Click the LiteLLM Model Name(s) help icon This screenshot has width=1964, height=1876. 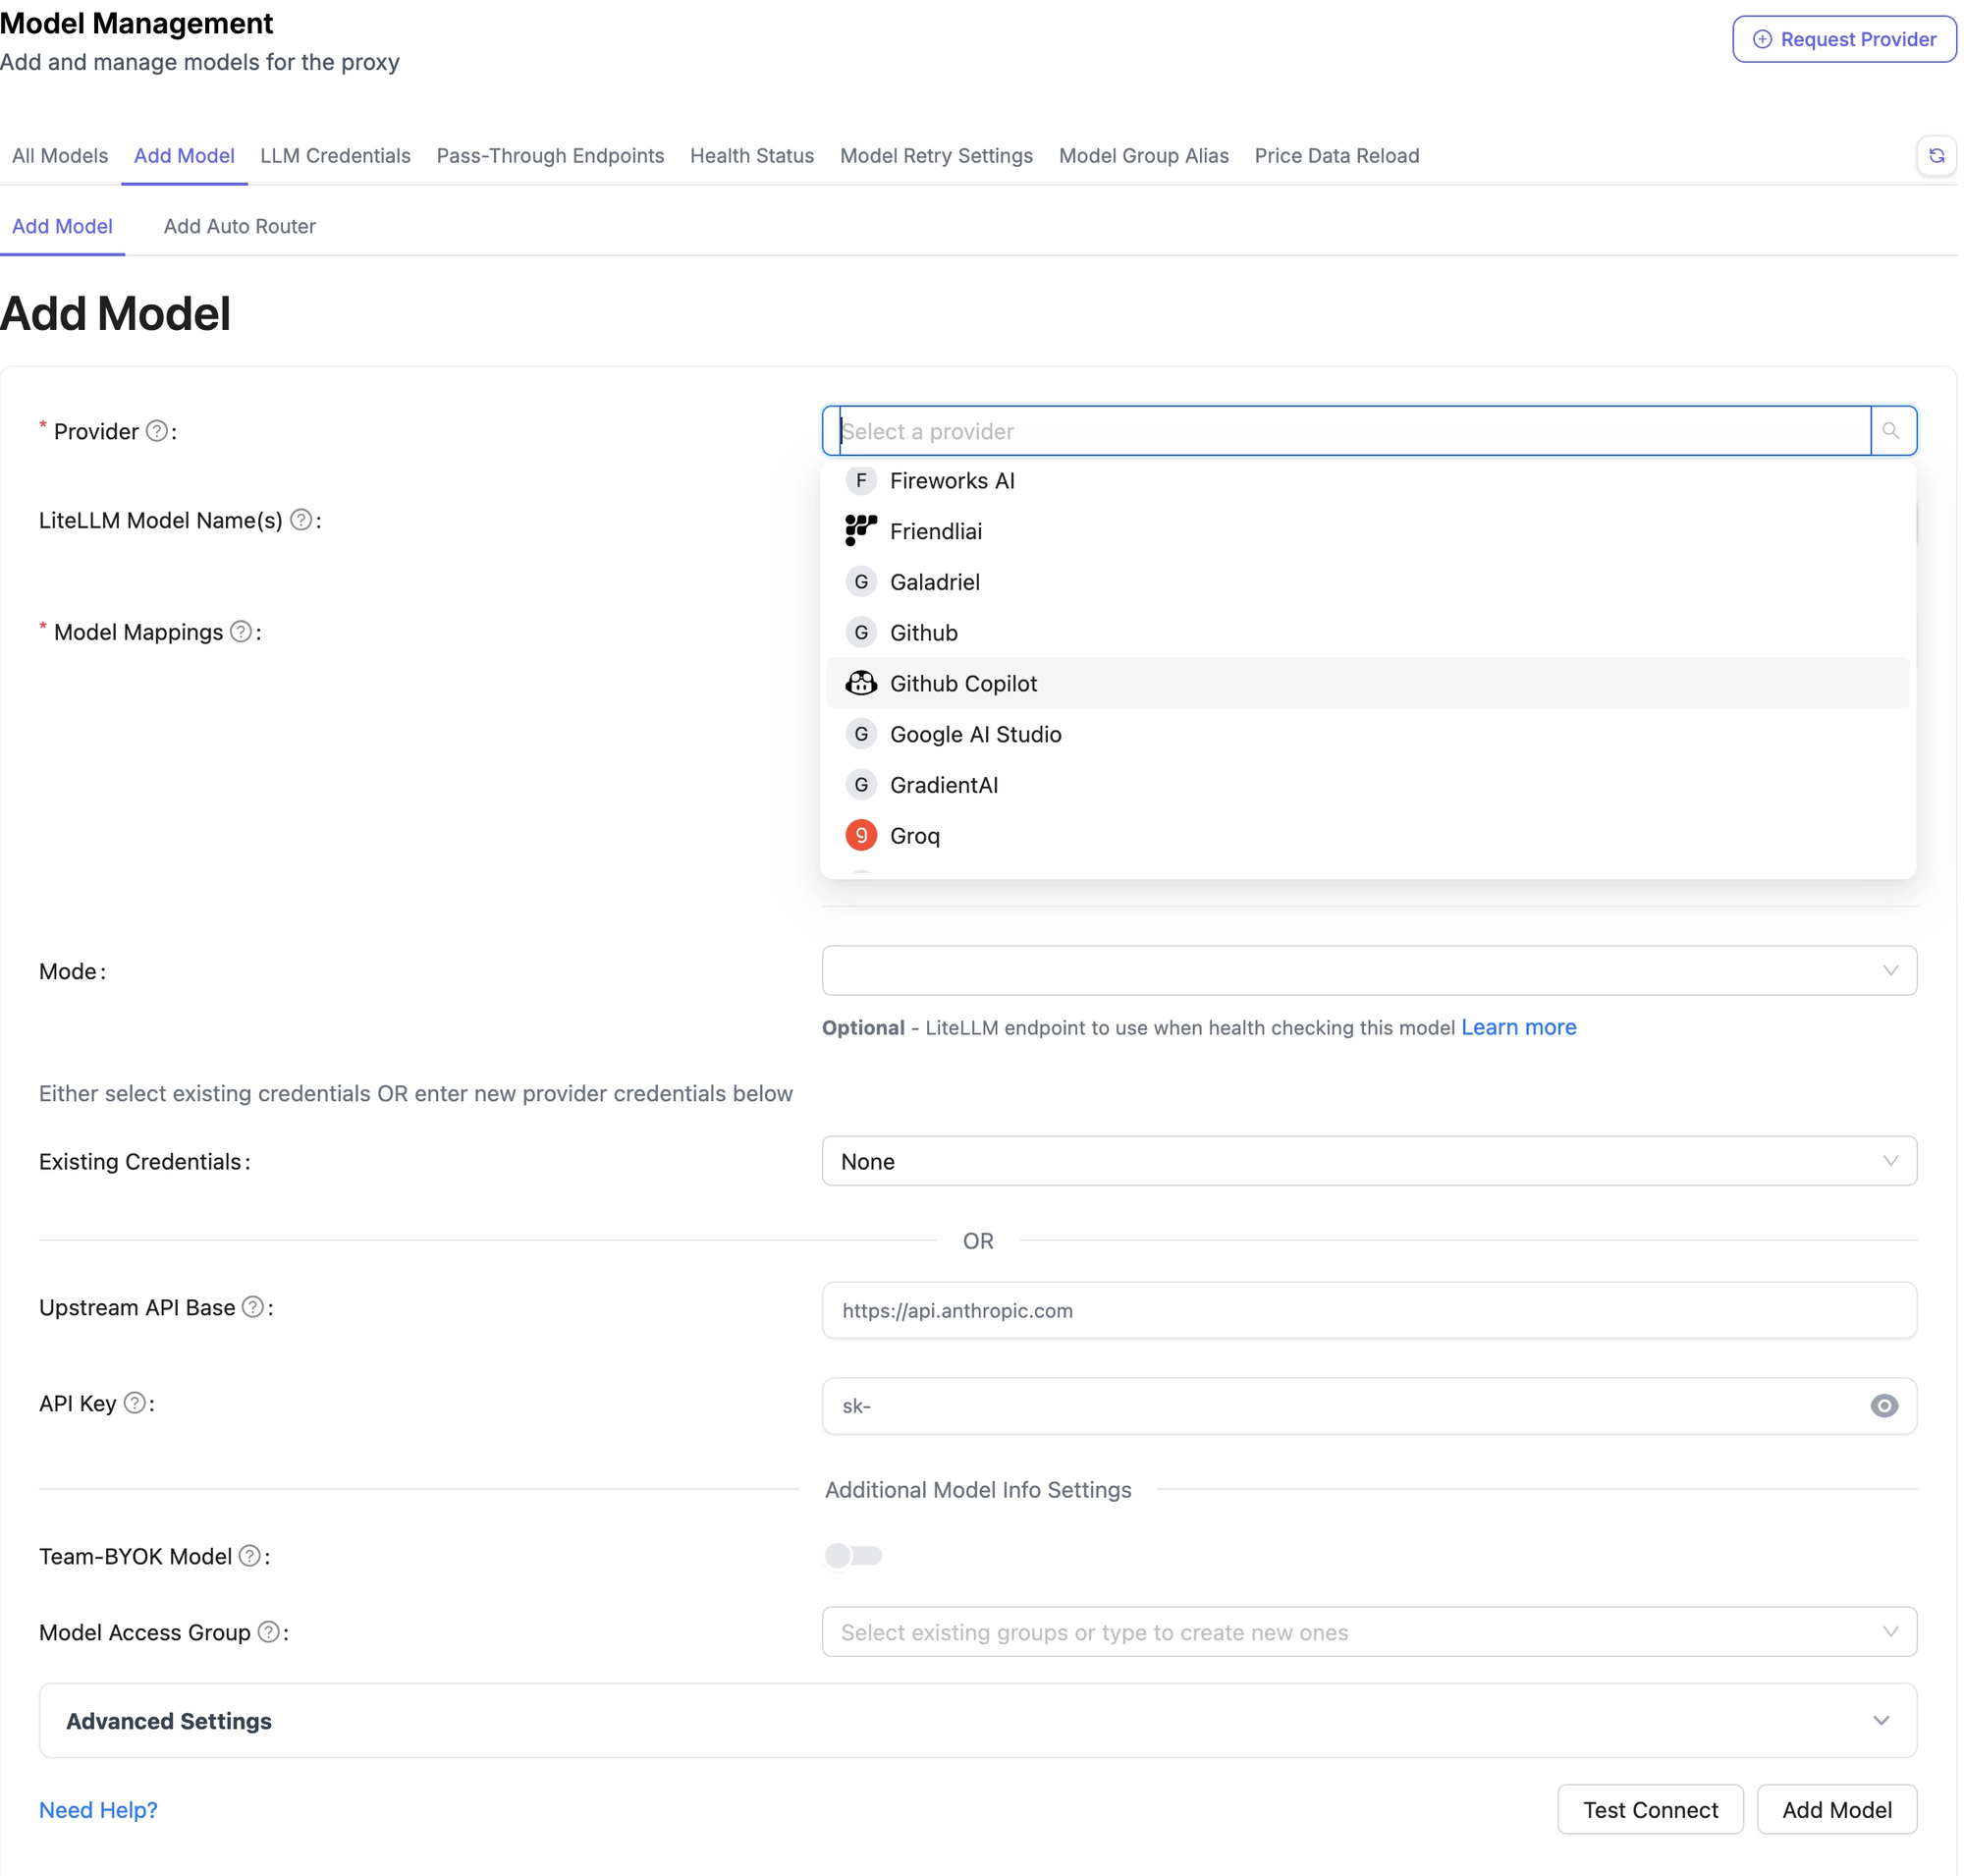point(300,520)
